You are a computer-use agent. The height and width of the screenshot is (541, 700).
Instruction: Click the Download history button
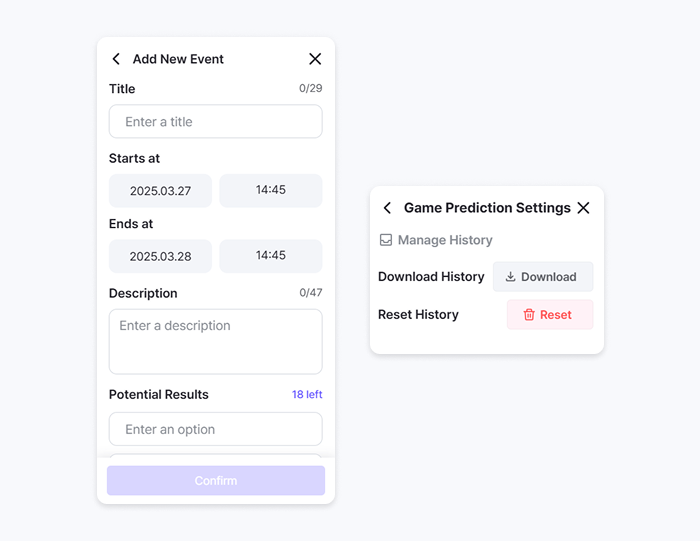[543, 277]
